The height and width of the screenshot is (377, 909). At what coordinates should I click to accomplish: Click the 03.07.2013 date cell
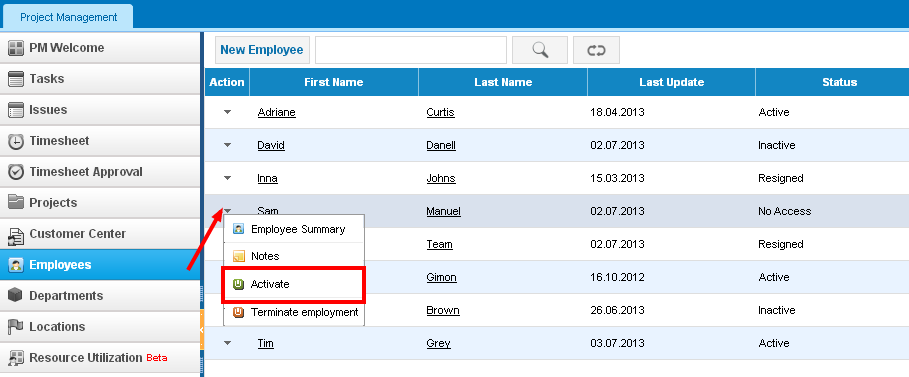[x=617, y=344]
